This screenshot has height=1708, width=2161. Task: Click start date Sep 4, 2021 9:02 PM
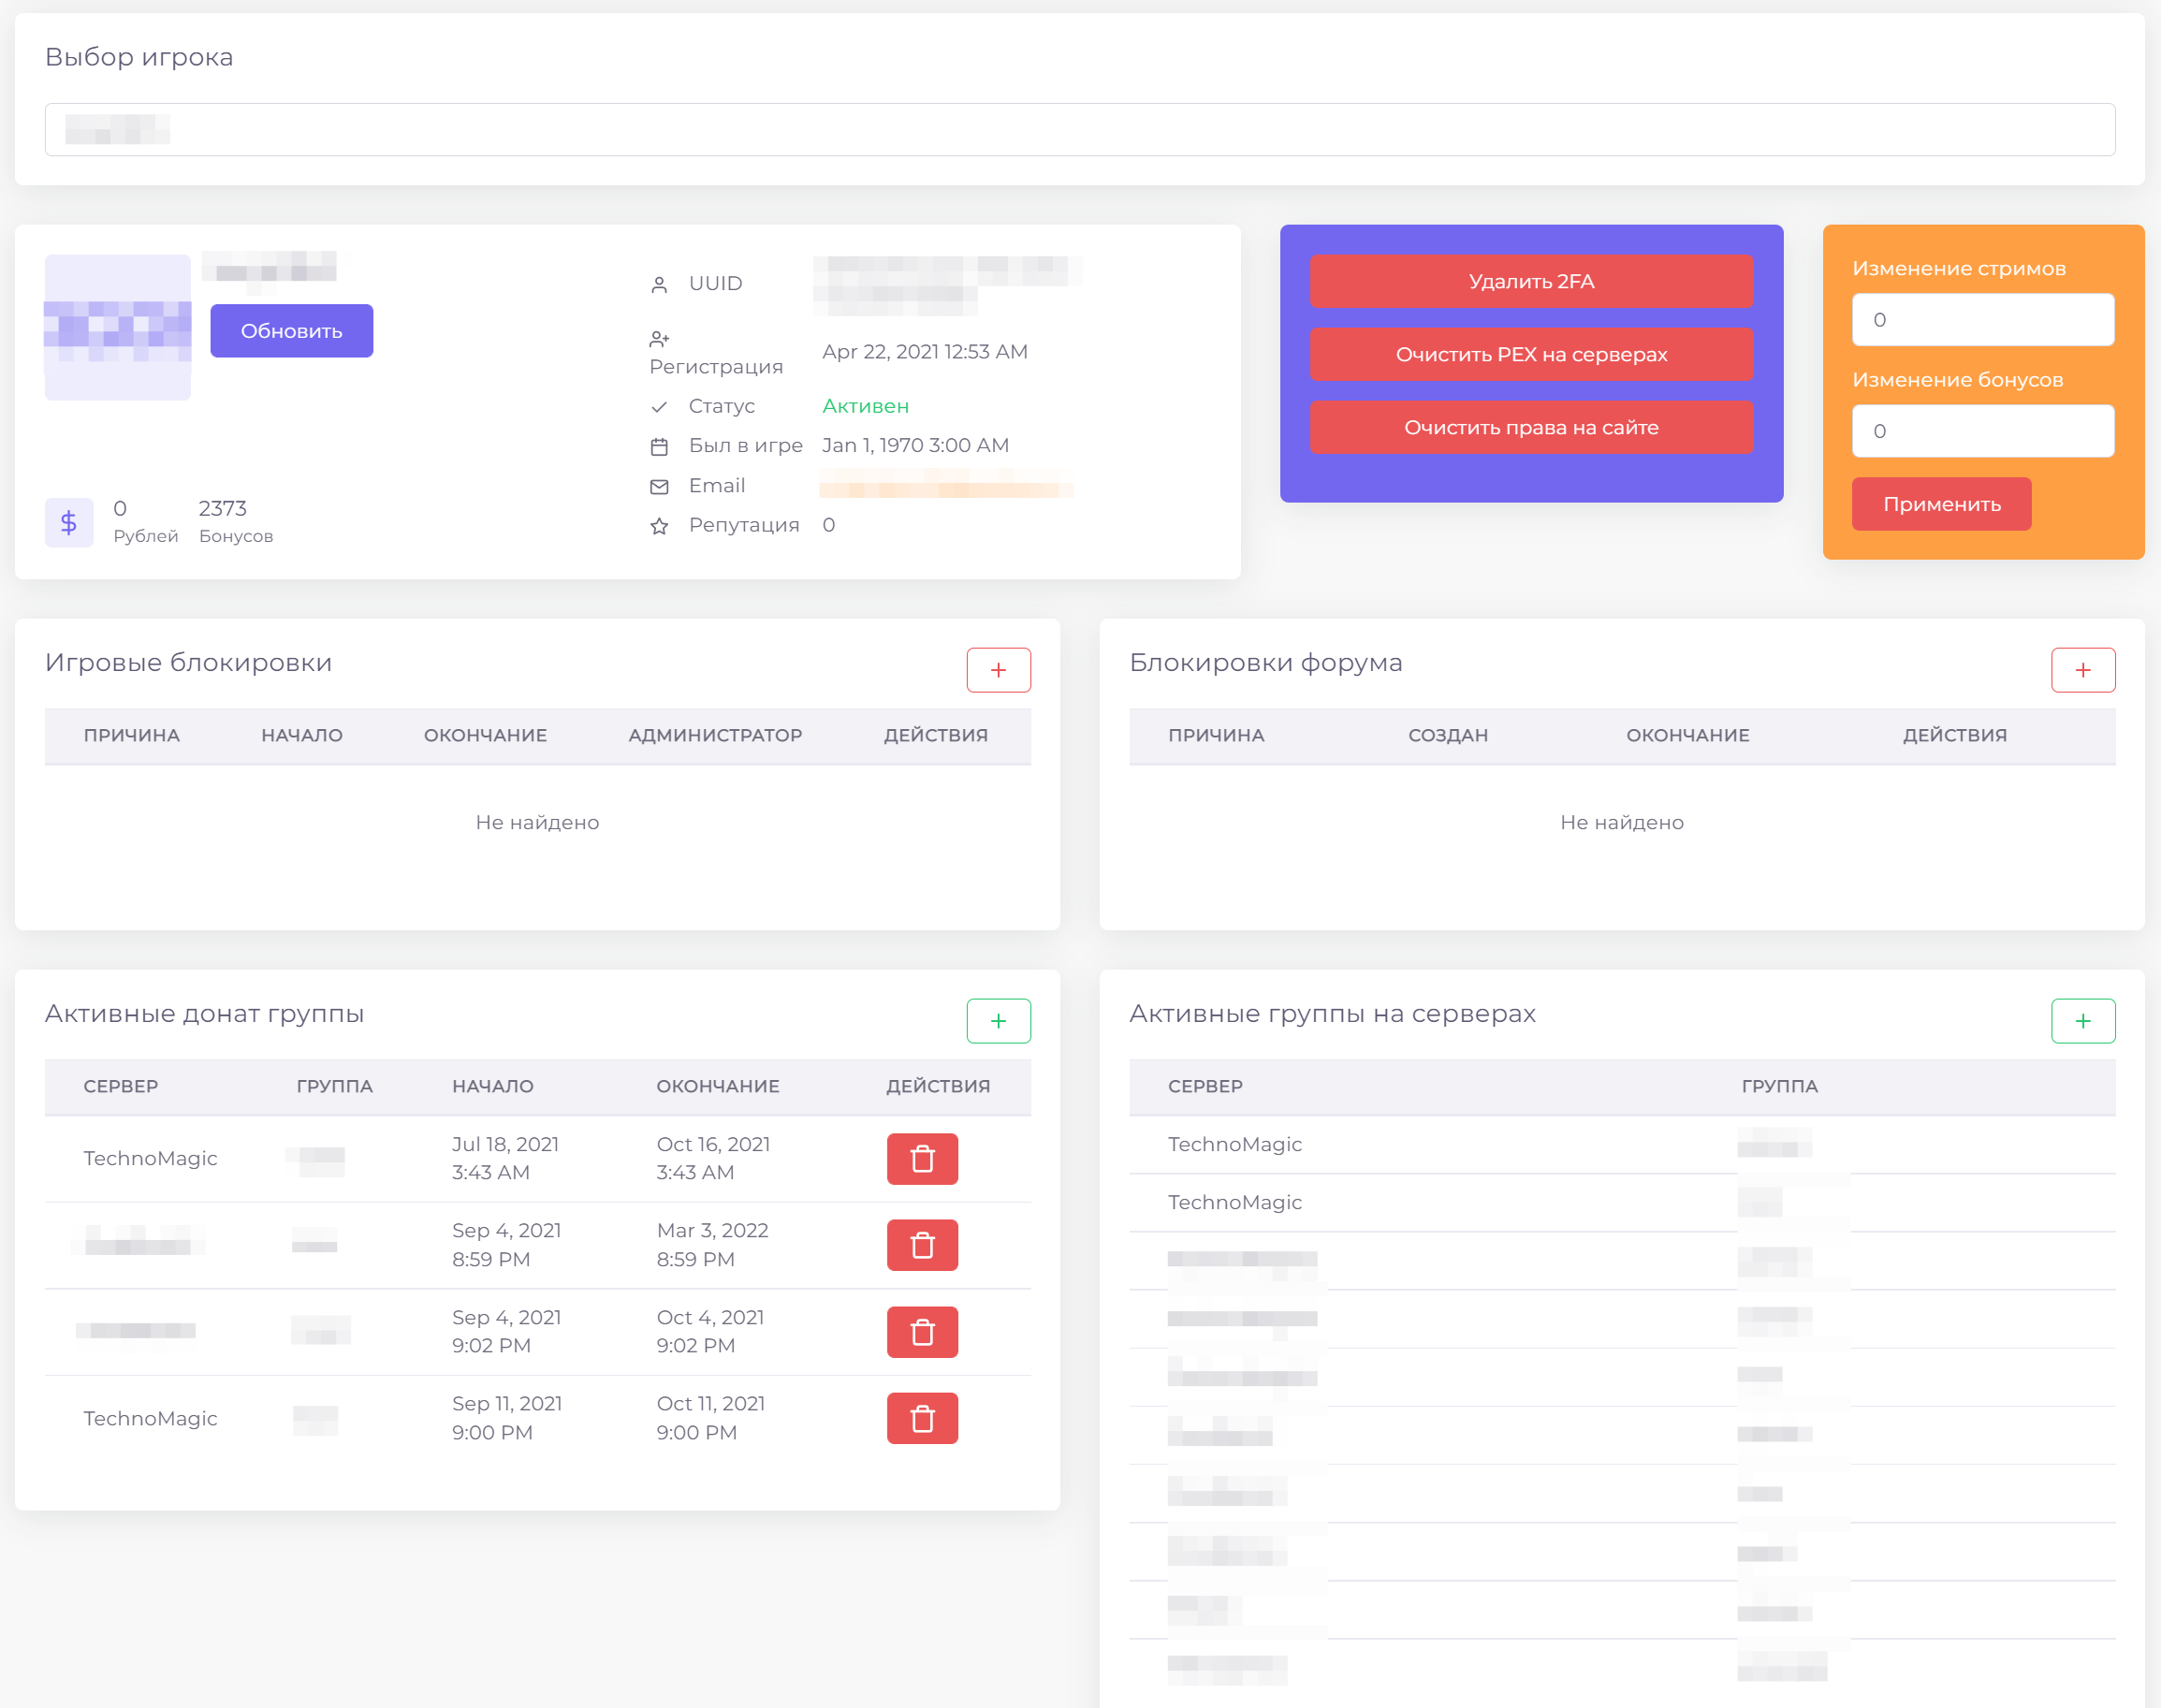click(506, 1332)
